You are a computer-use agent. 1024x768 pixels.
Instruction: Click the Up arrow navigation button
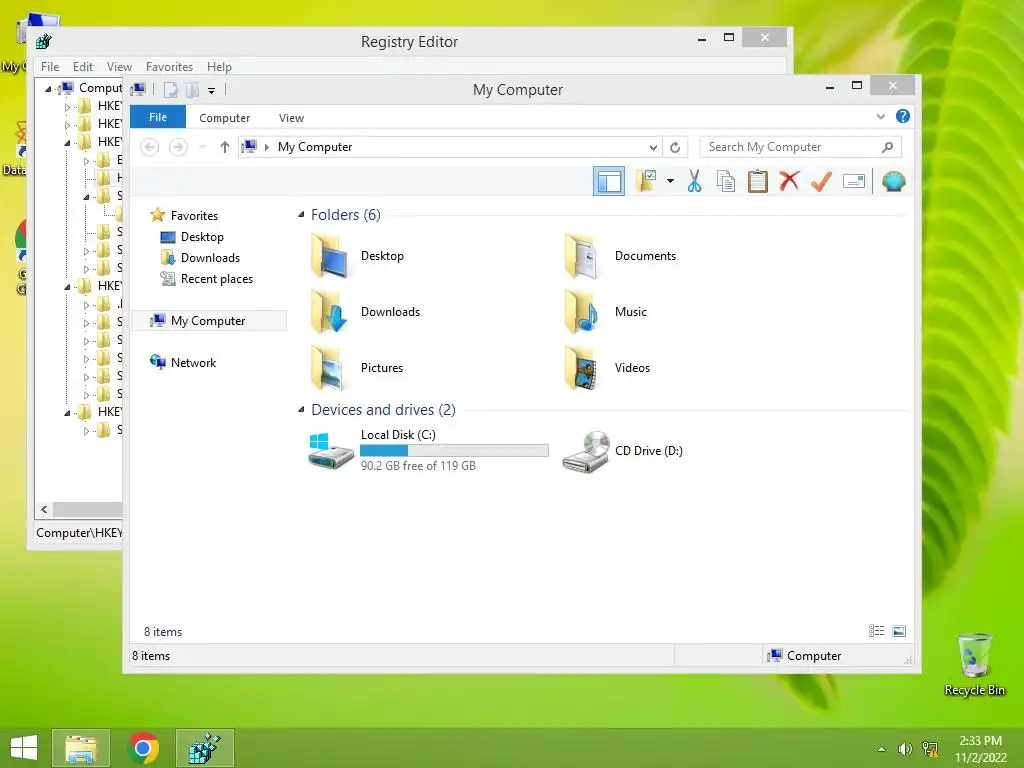(225, 147)
